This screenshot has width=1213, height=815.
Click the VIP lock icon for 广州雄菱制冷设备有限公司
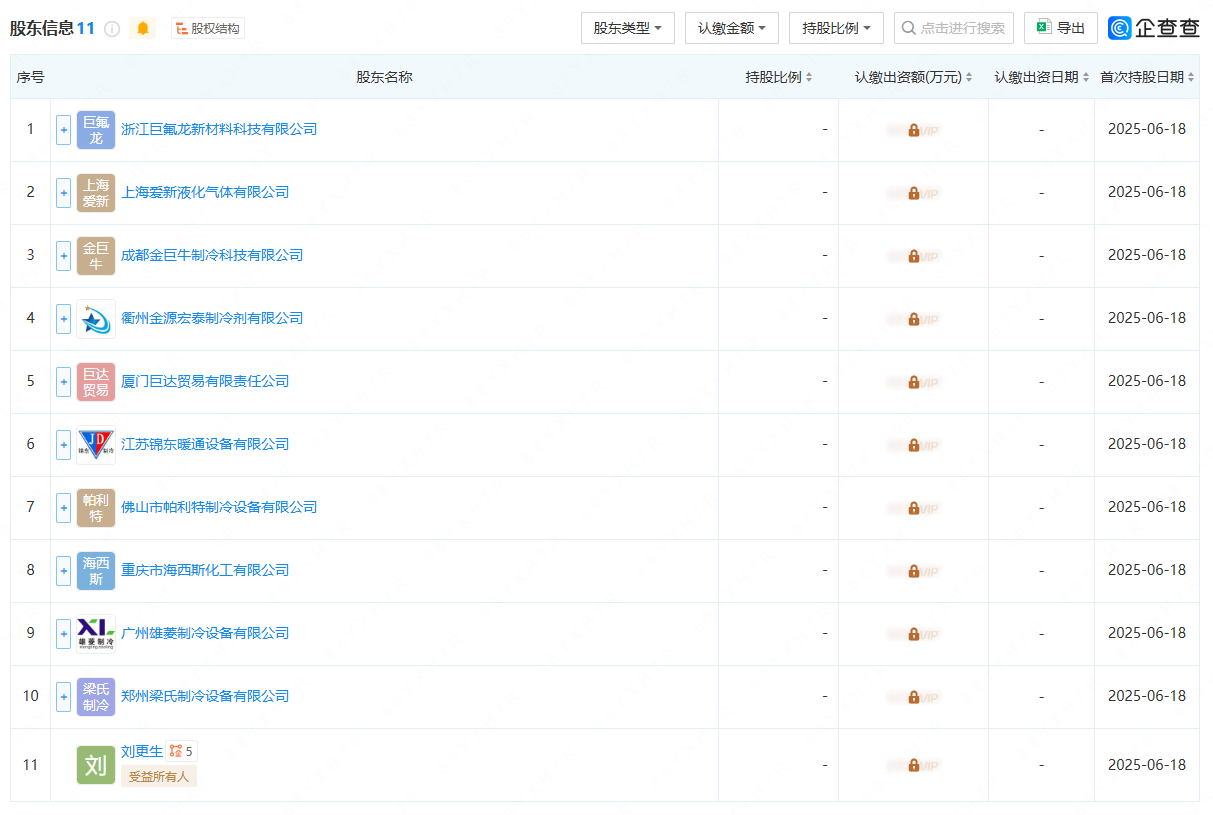pyautogui.click(x=914, y=634)
